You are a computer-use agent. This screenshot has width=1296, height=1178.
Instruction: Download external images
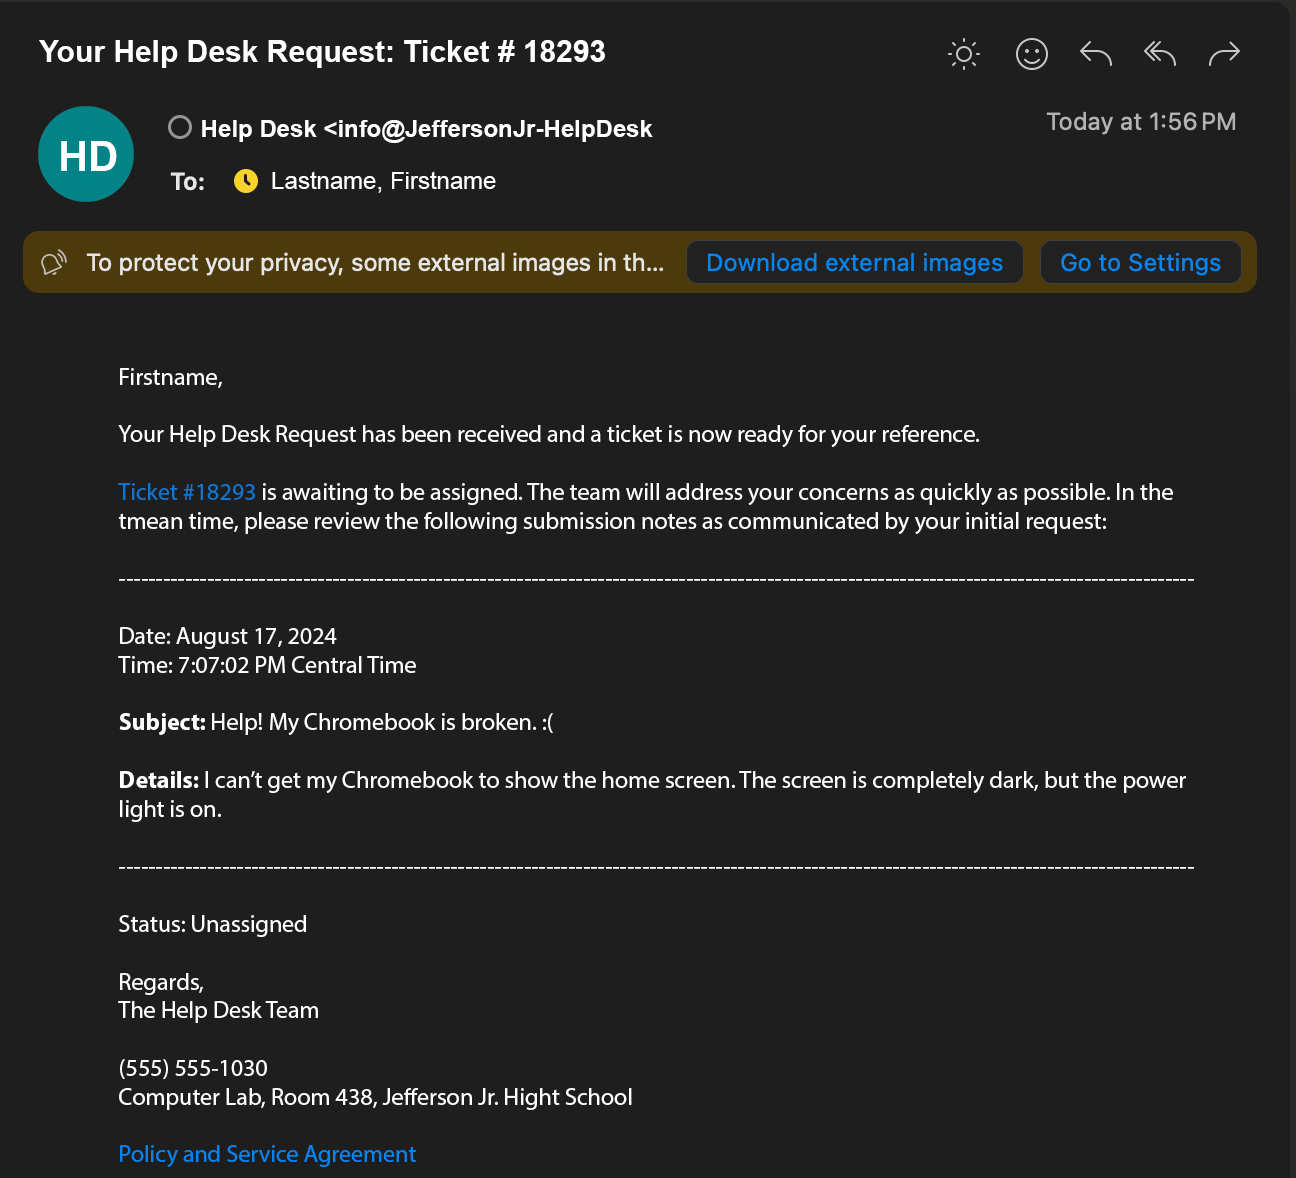click(x=854, y=263)
